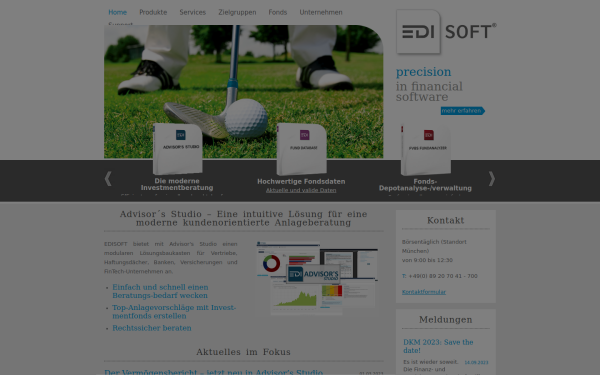
Task: Open the Home menu item
Action: tap(117, 12)
